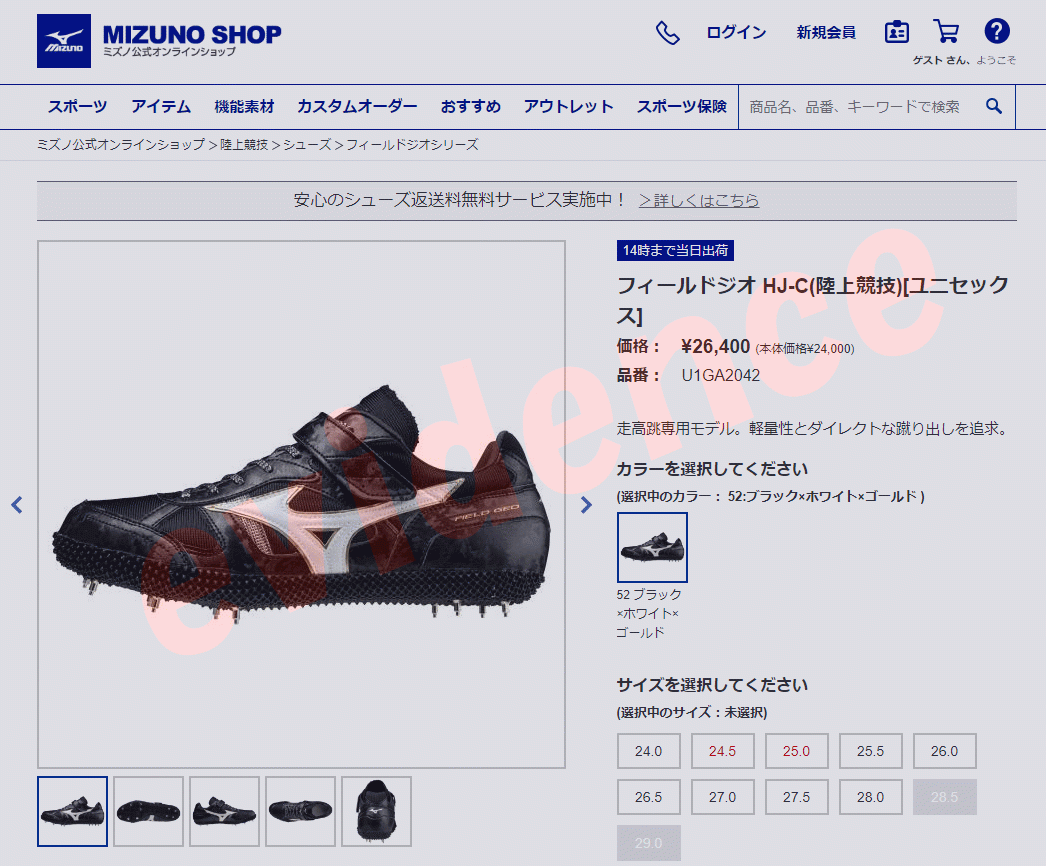Click the ログイン link

click(x=736, y=33)
